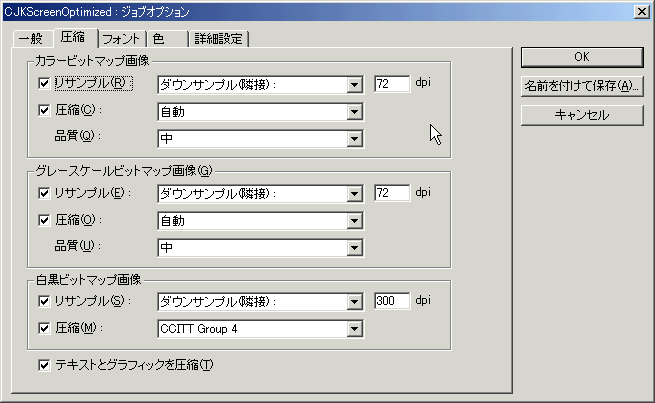
Task: Switch to the フォント tab
Action: coord(121,39)
